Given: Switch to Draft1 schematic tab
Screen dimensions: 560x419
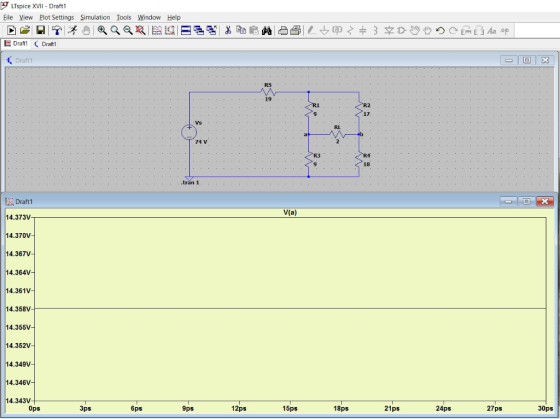Looking at the screenshot, I should tap(45, 44).
